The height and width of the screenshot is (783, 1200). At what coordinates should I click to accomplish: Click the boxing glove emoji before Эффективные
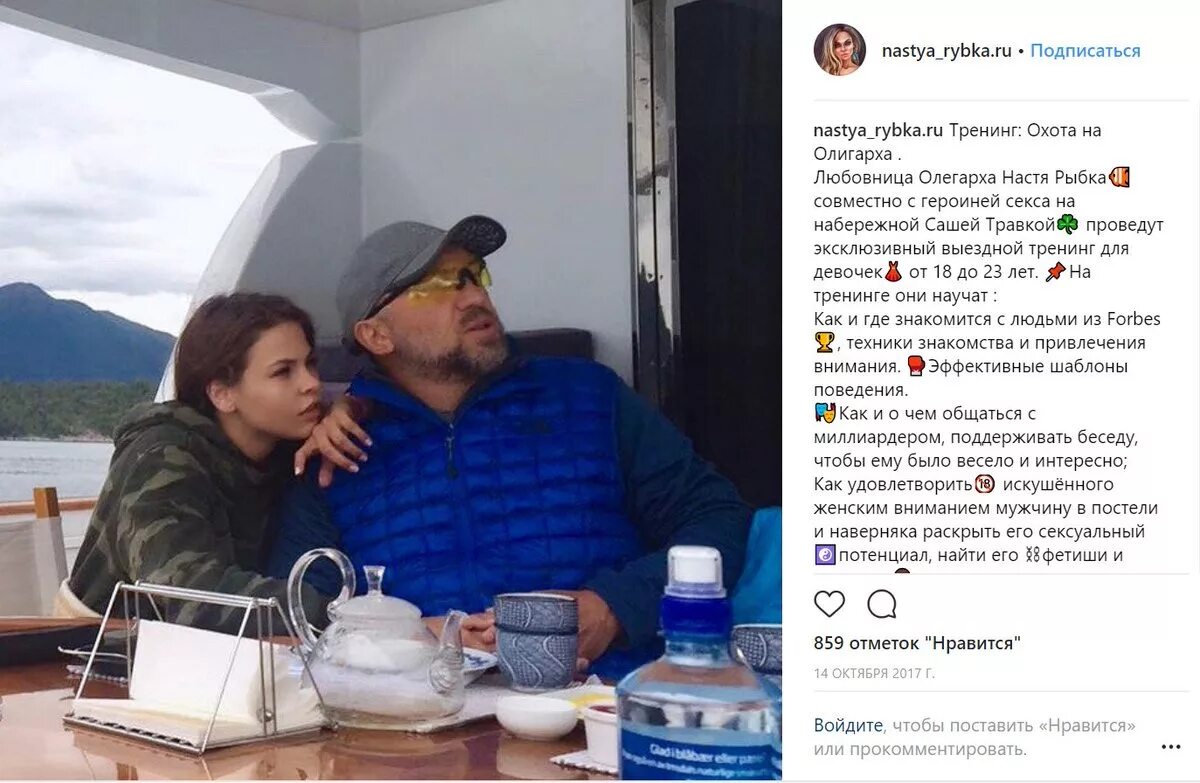tap(916, 367)
